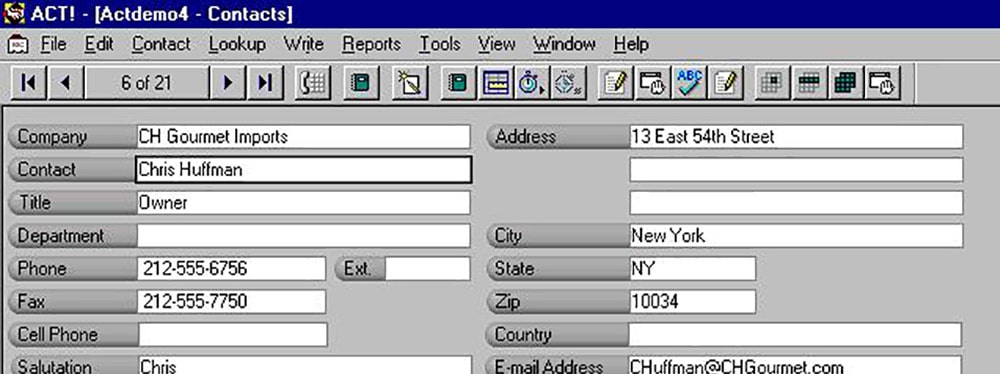Open the row-highlighted calendar grid icon
The image size is (1000, 374).
click(x=809, y=83)
